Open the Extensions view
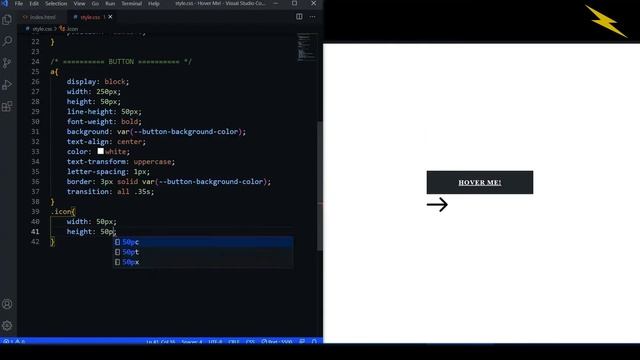 tap(7, 107)
